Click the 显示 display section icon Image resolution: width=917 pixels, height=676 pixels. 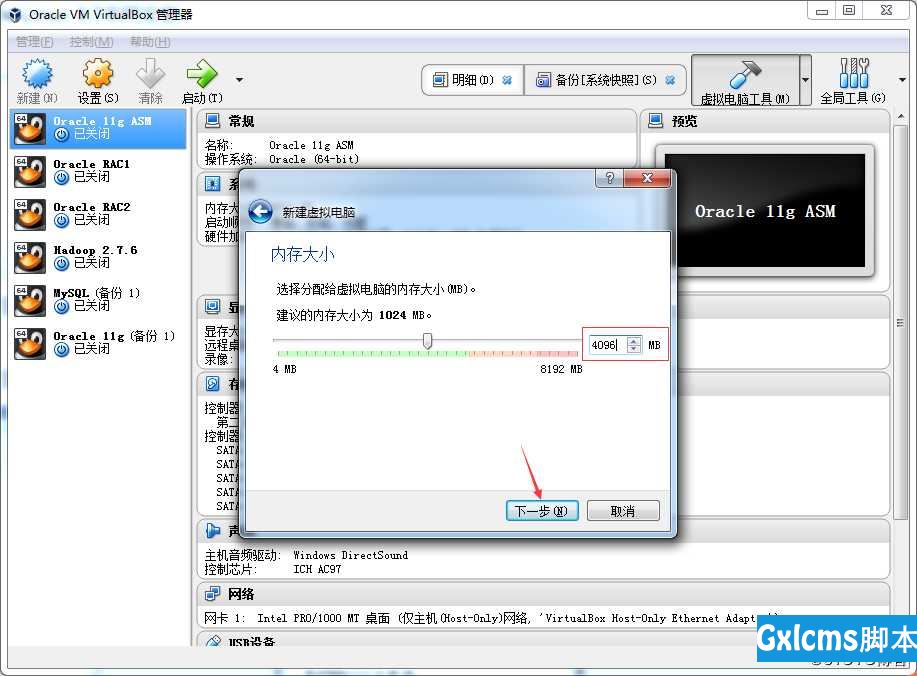point(212,306)
